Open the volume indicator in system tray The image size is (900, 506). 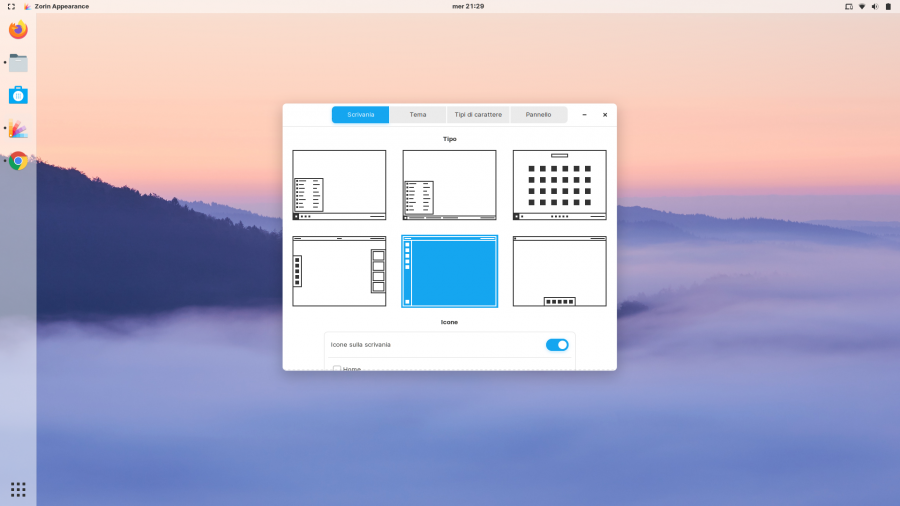coord(875,6)
